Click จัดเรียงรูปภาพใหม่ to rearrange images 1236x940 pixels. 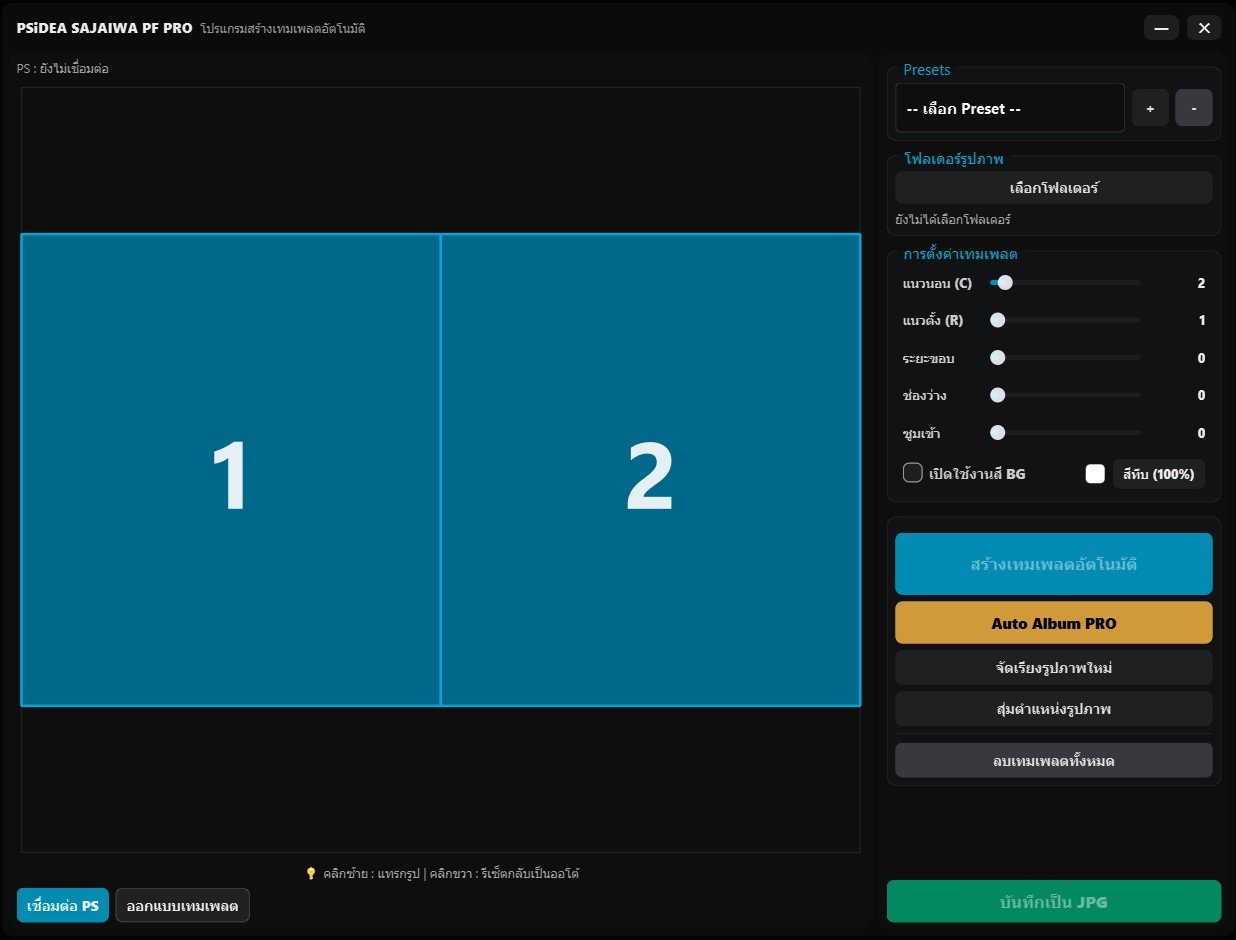(1053, 667)
